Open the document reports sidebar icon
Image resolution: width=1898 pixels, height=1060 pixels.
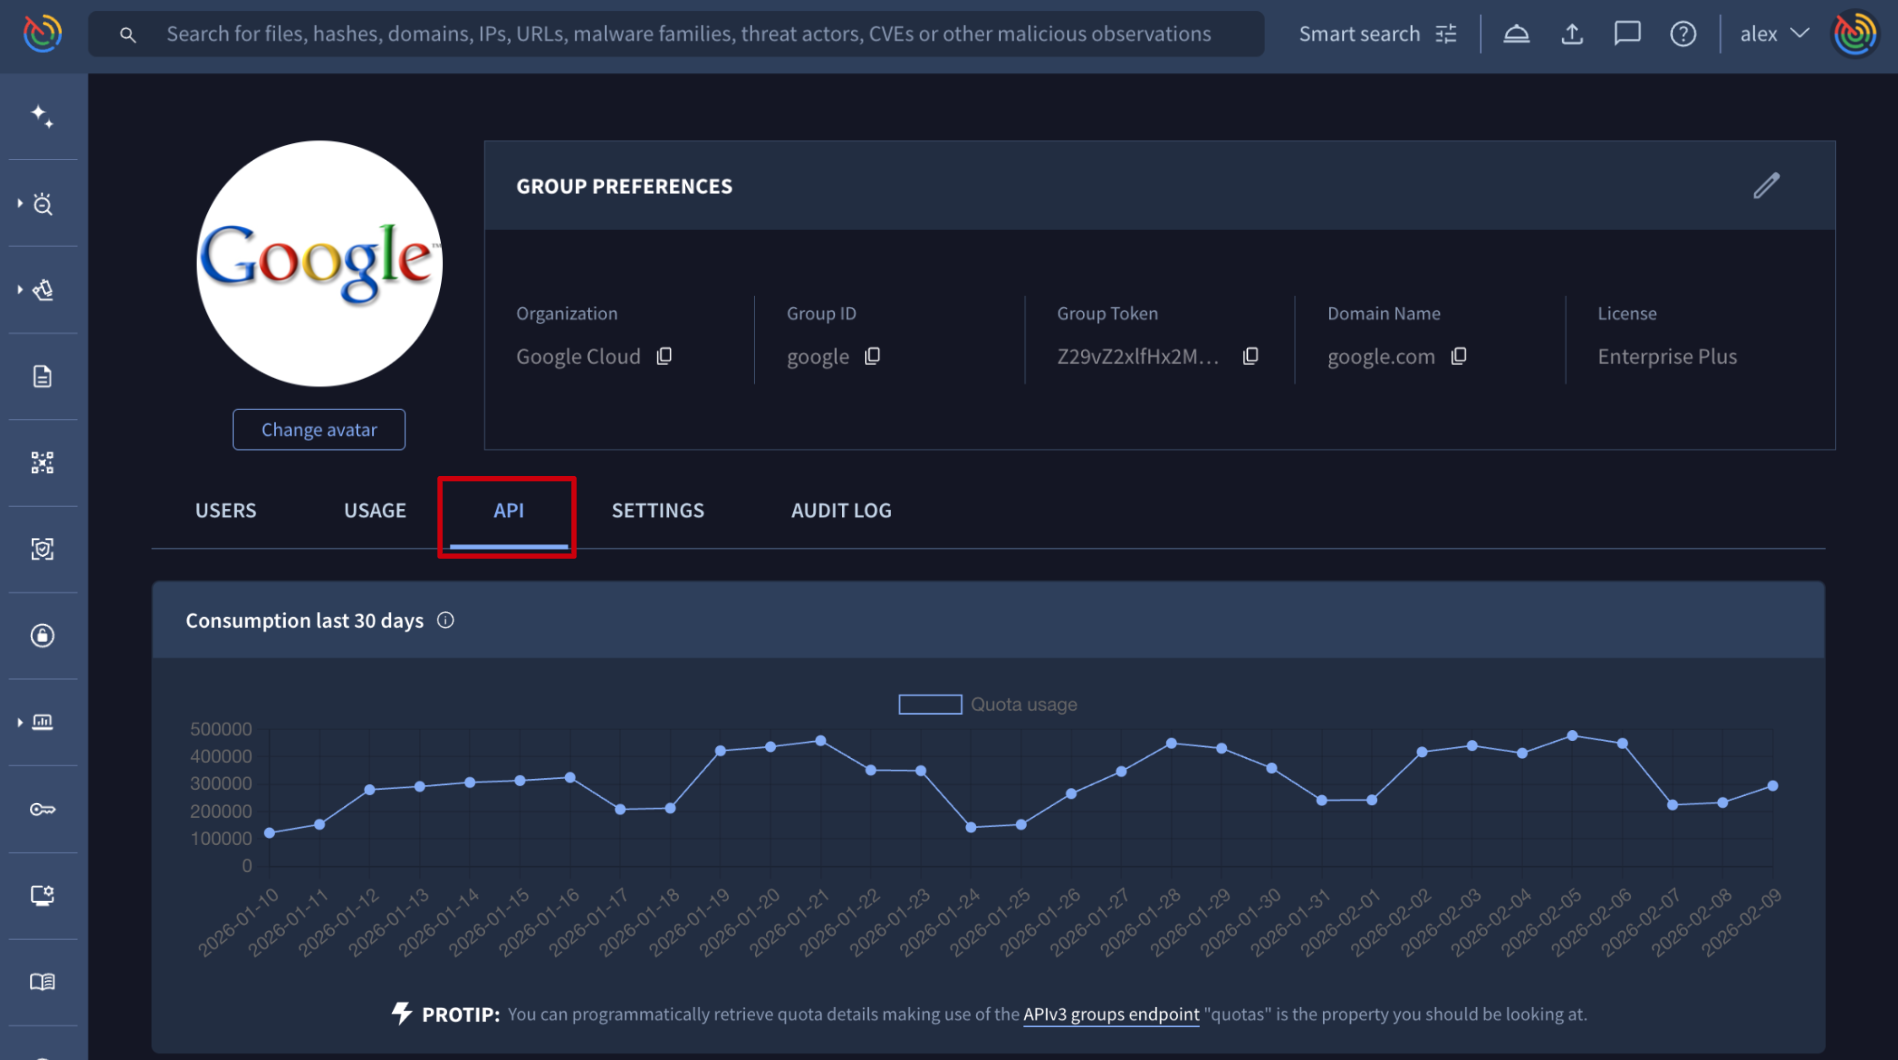coord(42,377)
